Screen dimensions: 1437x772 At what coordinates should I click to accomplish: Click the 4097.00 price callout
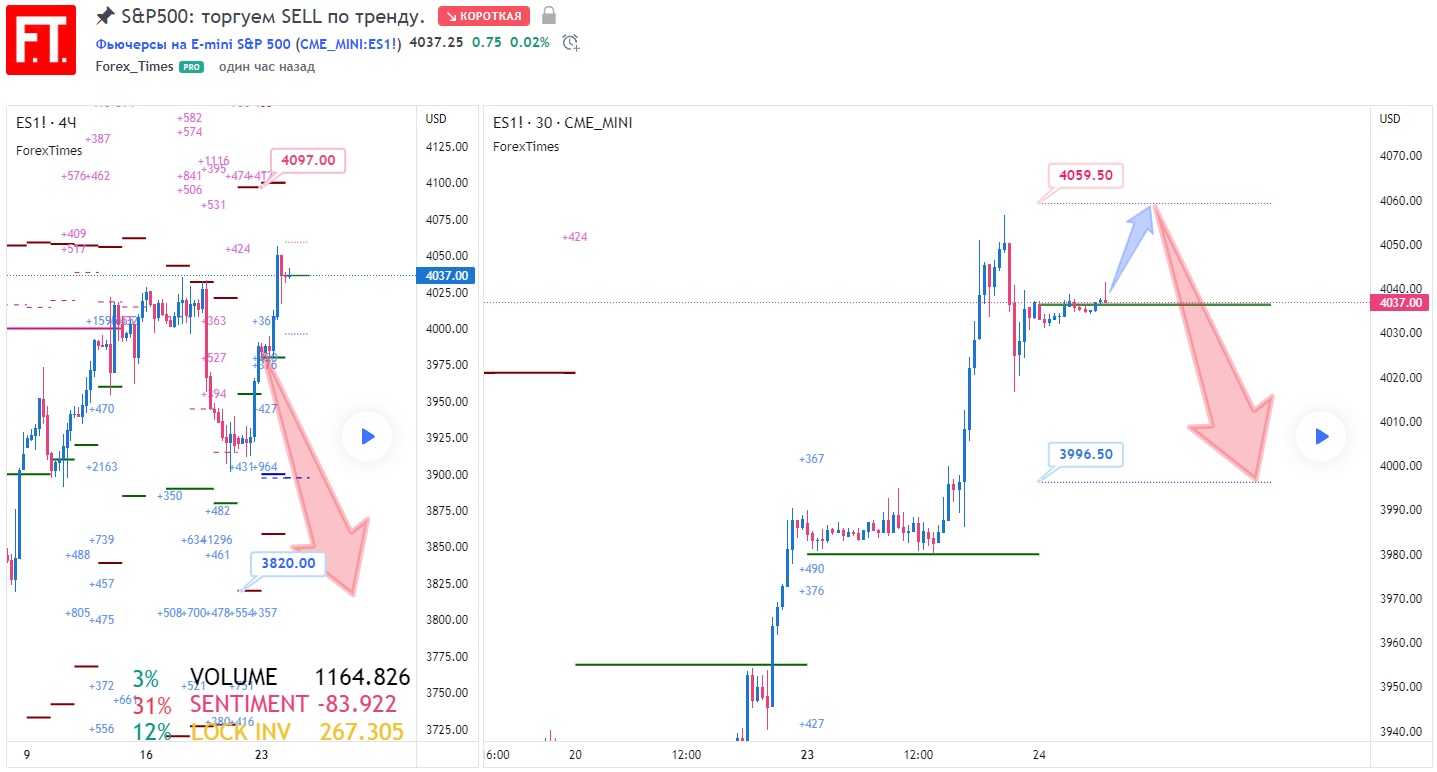coord(308,160)
